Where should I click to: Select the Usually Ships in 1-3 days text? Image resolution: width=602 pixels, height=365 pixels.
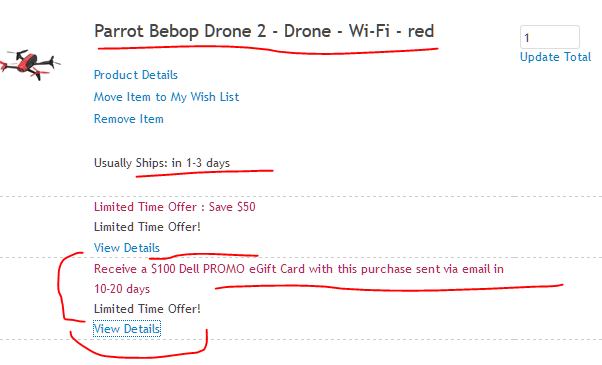pyautogui.click(x=162, y=163)
